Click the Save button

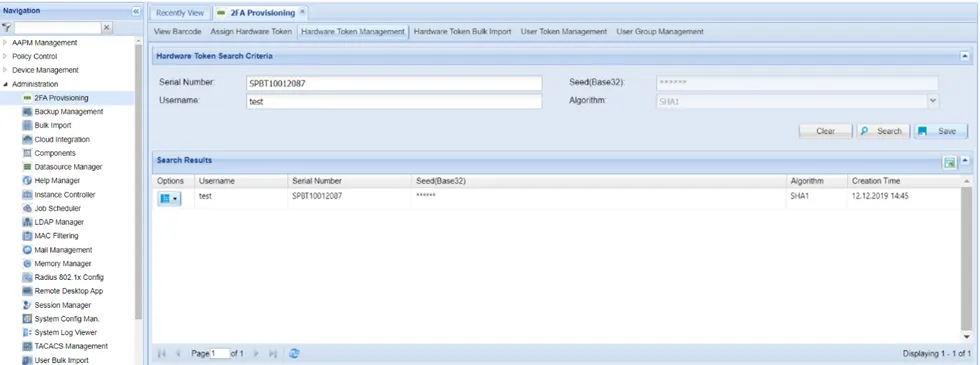[x=941, y=131]
